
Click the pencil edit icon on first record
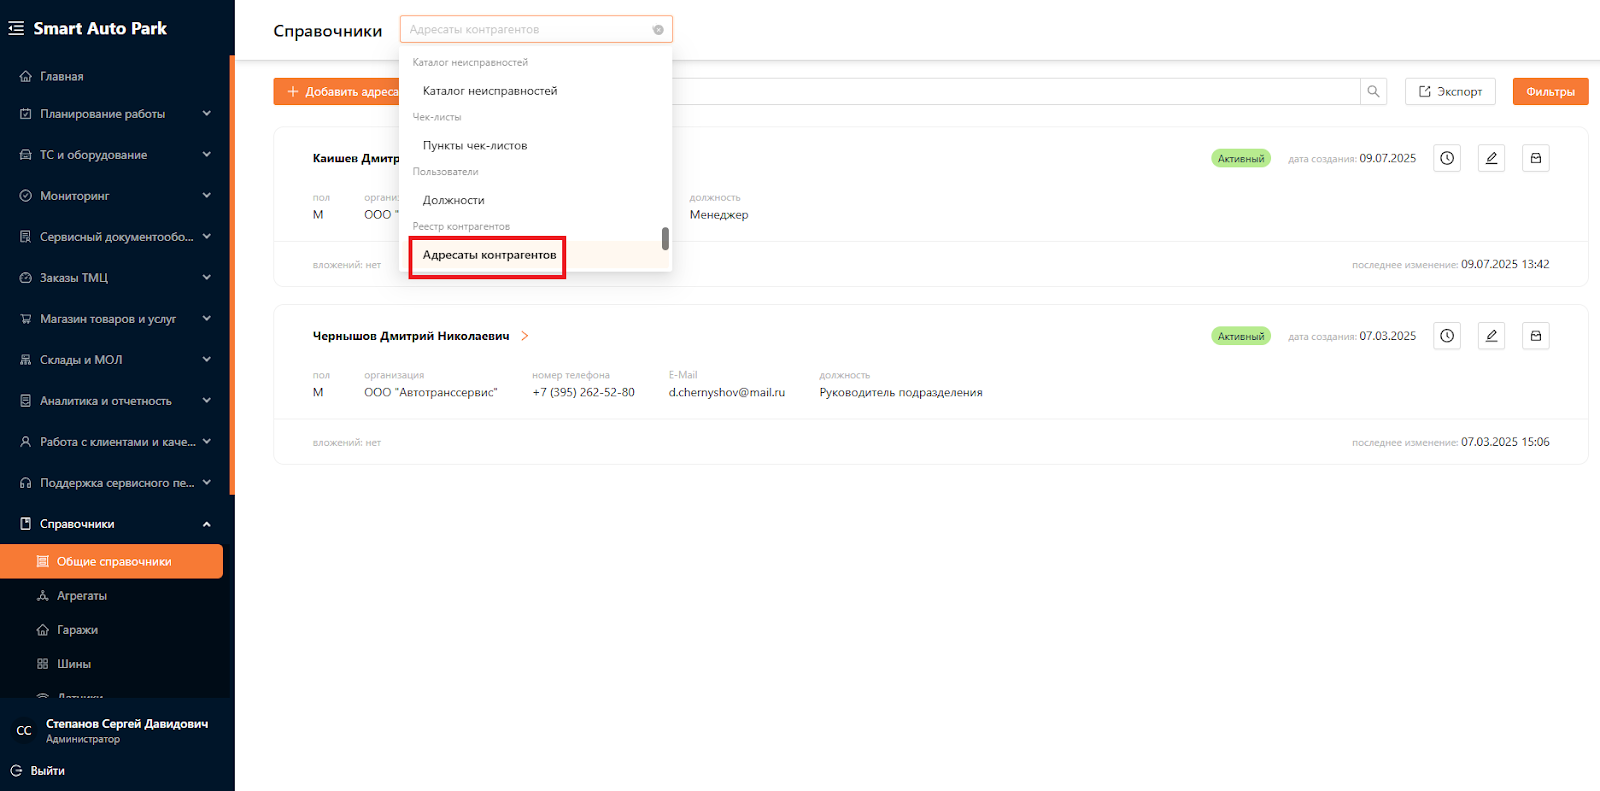(1491, 158)
